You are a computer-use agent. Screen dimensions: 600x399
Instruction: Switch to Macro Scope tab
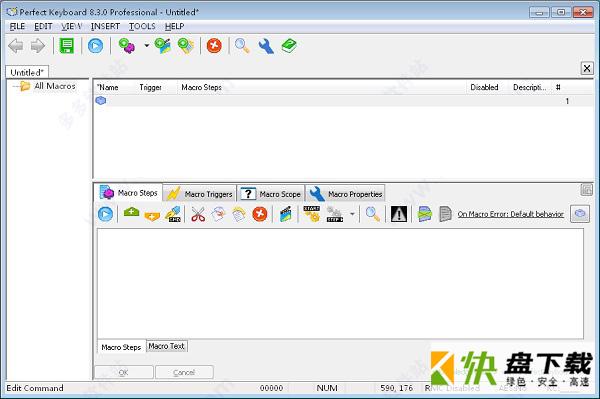tap(271, 194)
